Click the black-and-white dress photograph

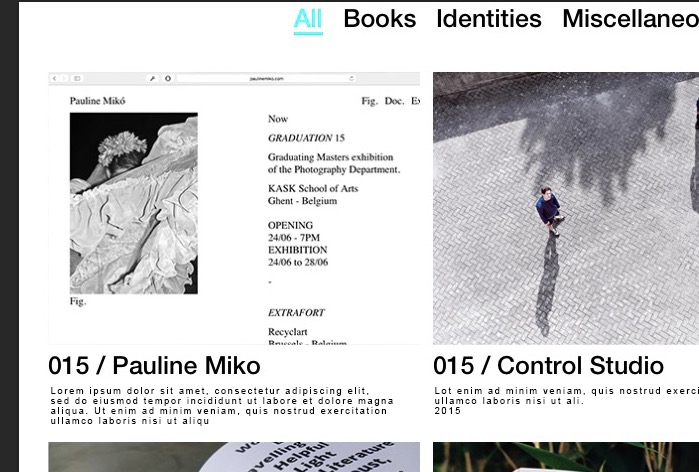point(134,203)
